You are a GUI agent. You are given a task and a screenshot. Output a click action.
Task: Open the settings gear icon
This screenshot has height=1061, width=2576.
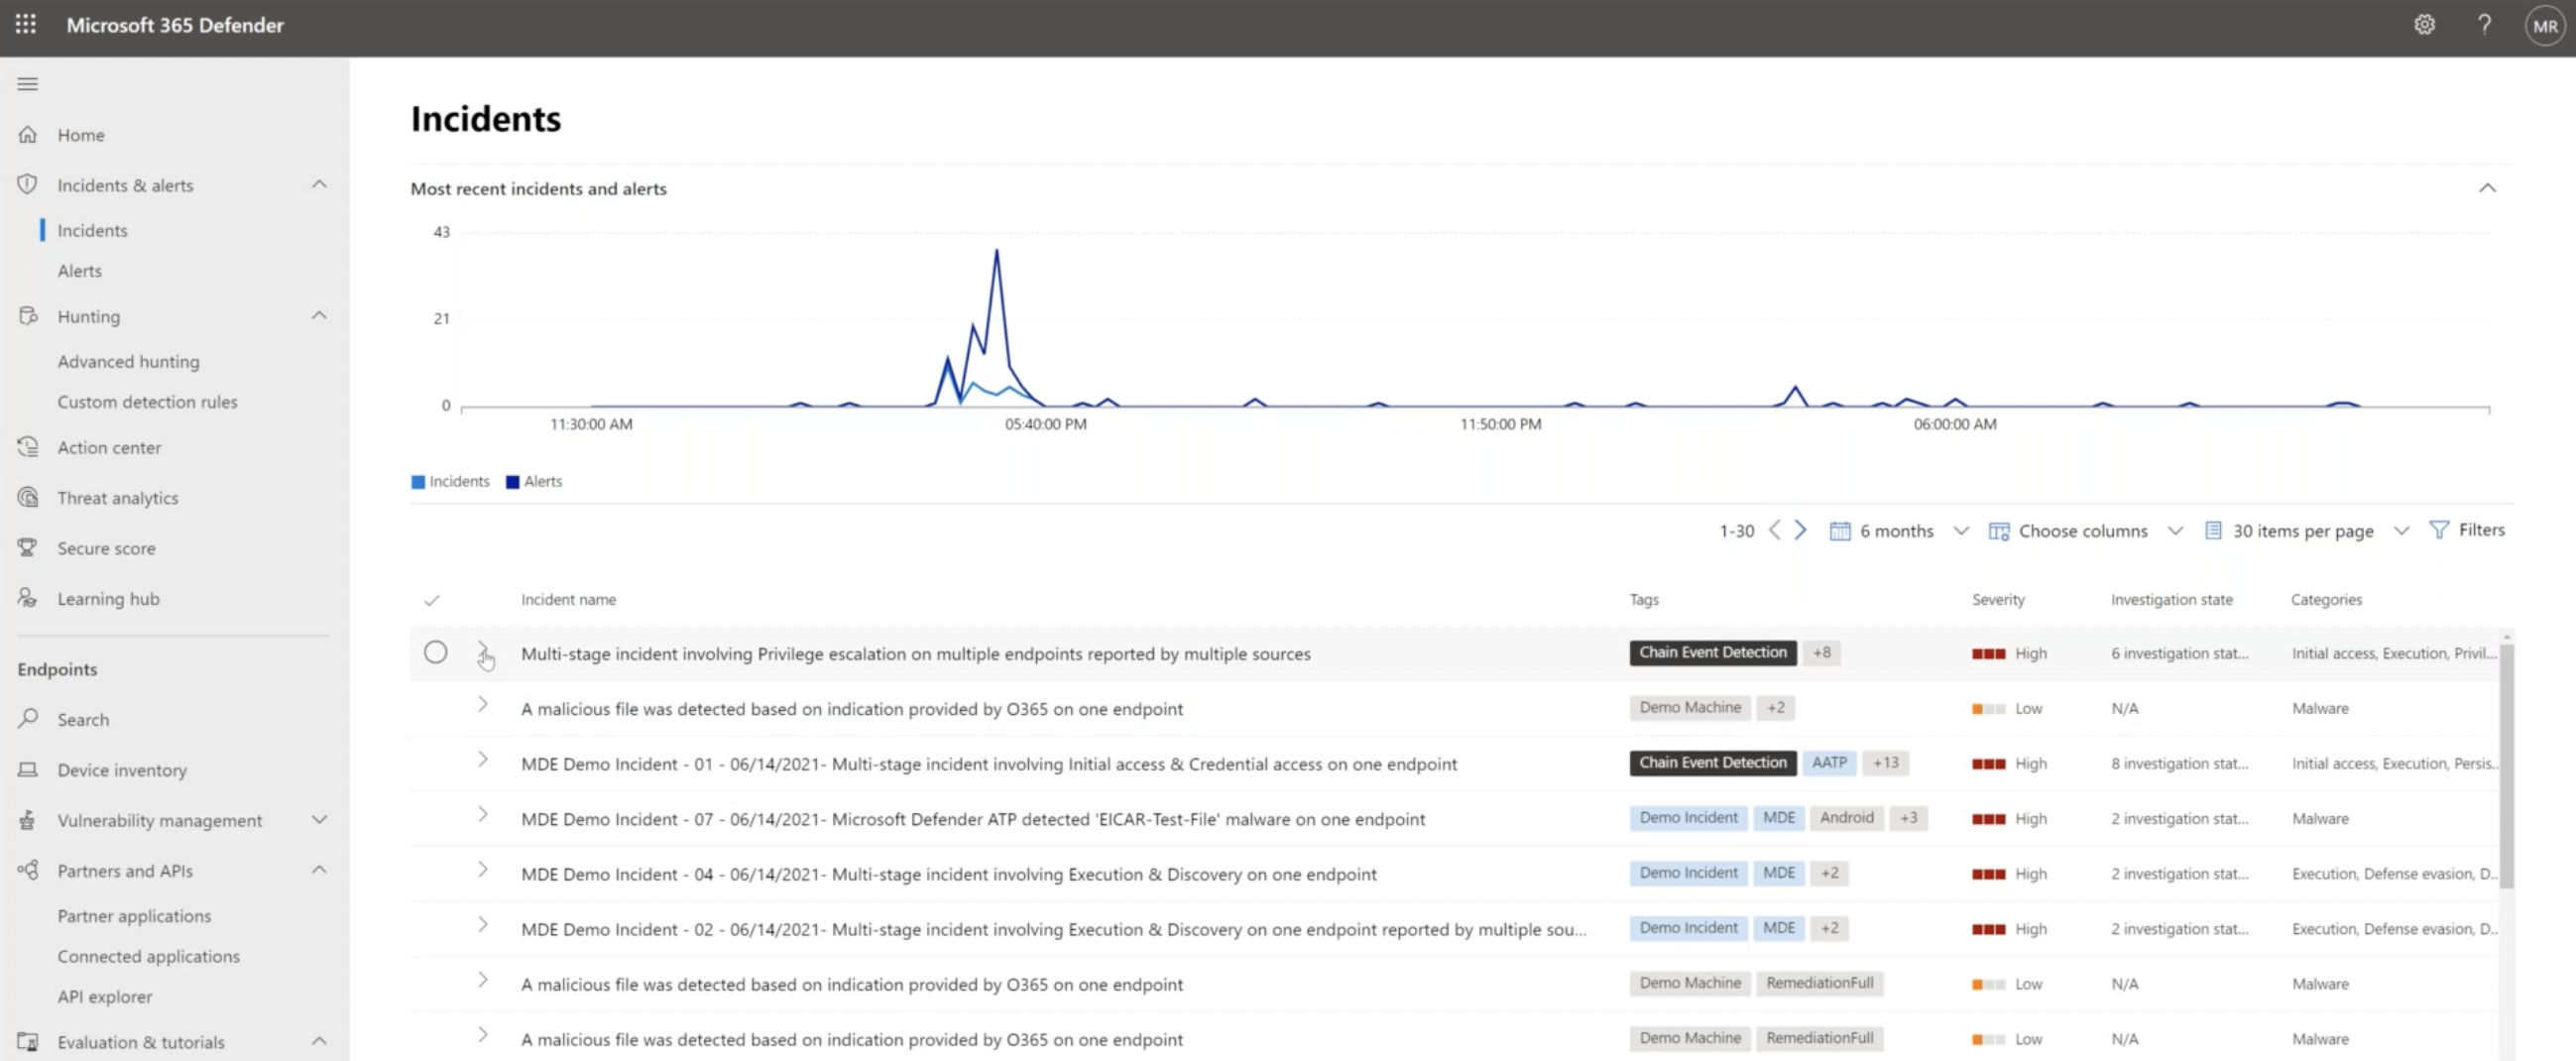click(2424, 25)
